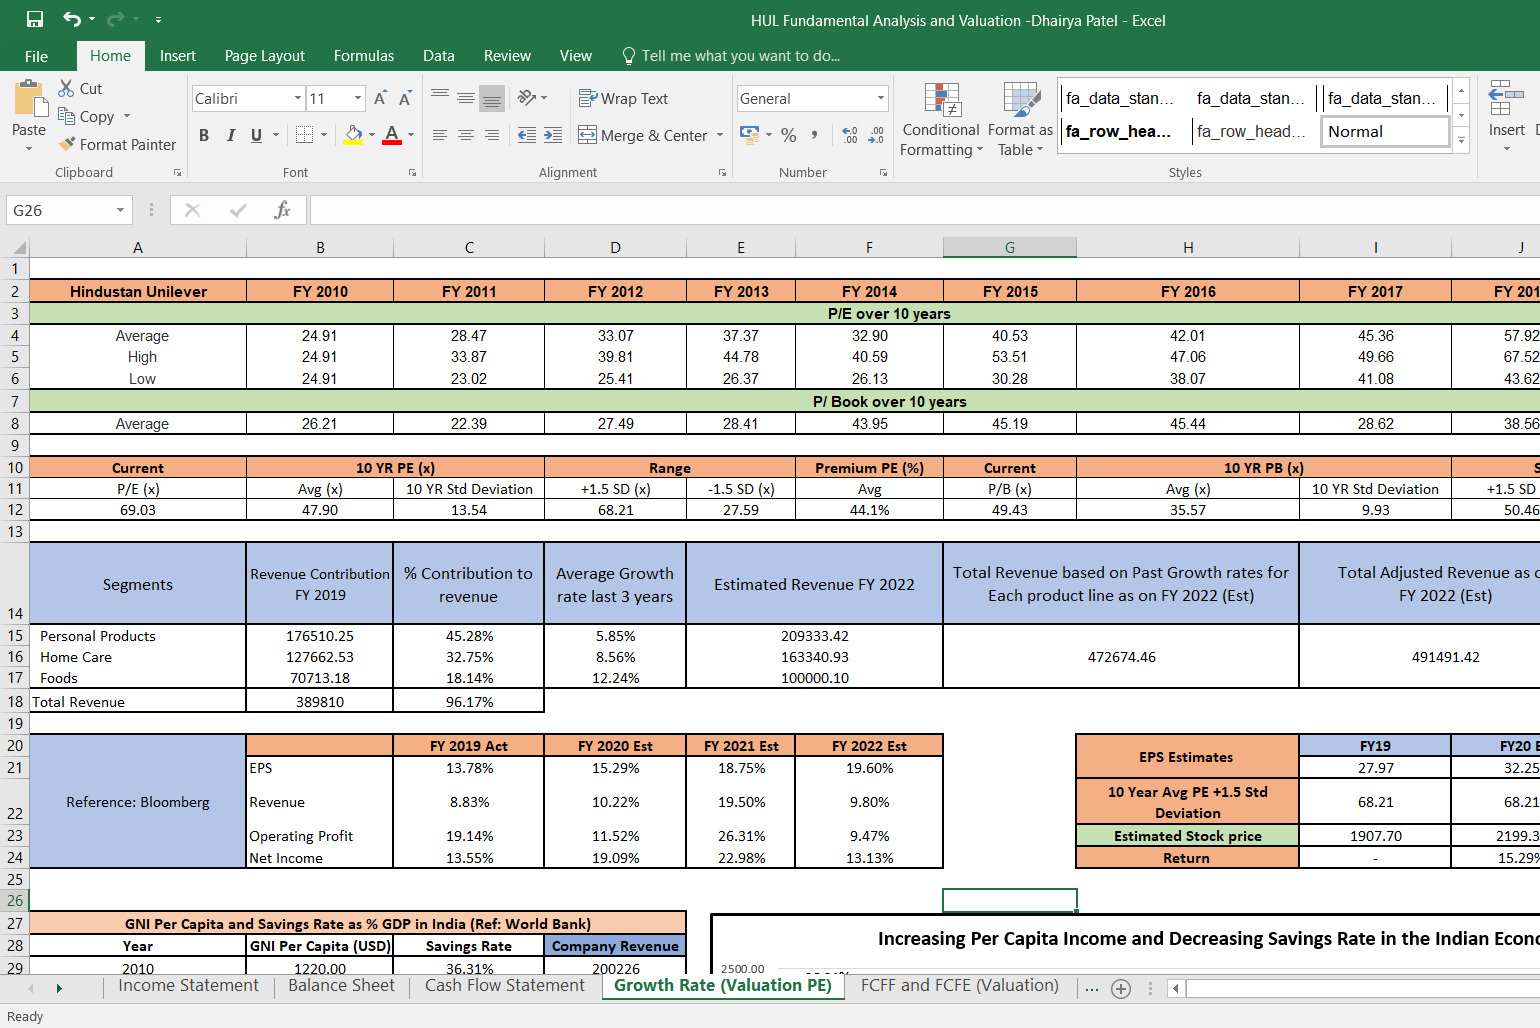The image size is (1540, 1028).
Task: Expand Merge & Center dropdown arrow
Action: (x=720, y=135)
